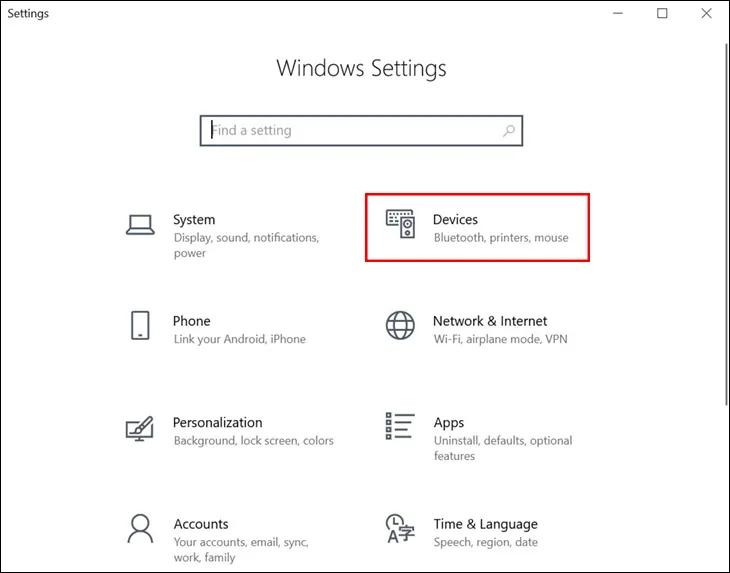Open Time & Language heading
730x573 pixels.
point(486,524)
